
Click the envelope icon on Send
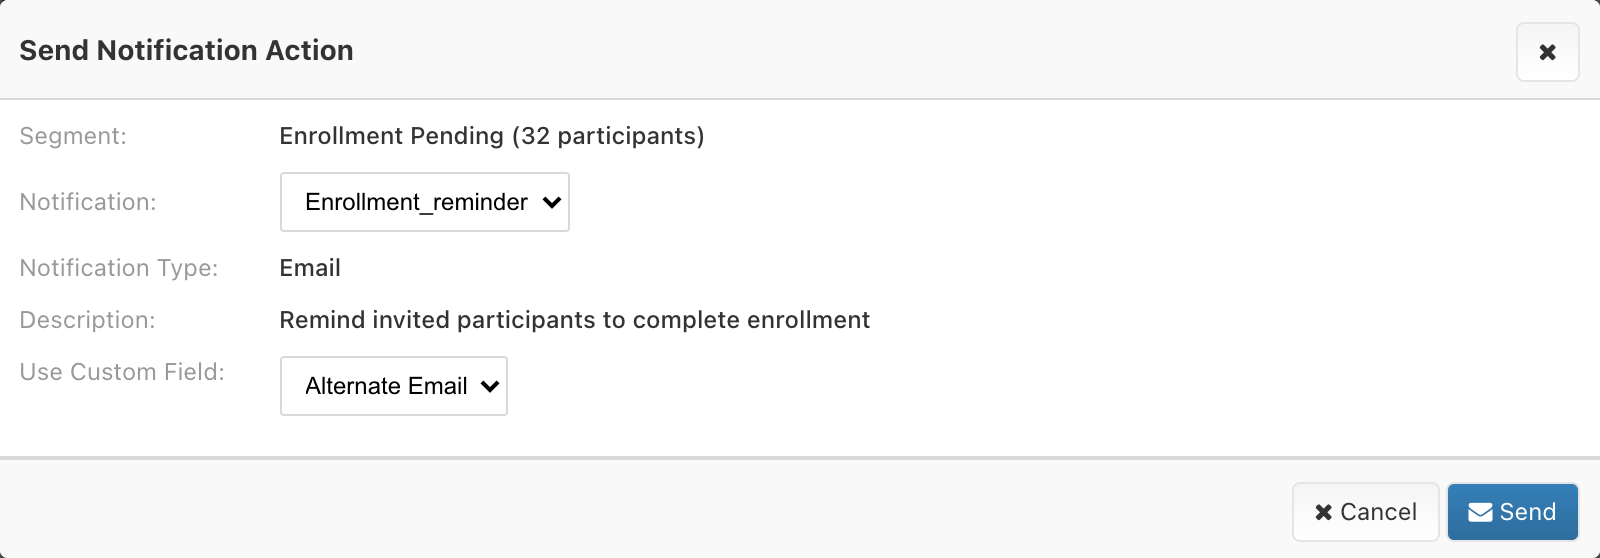[1480, 512]
